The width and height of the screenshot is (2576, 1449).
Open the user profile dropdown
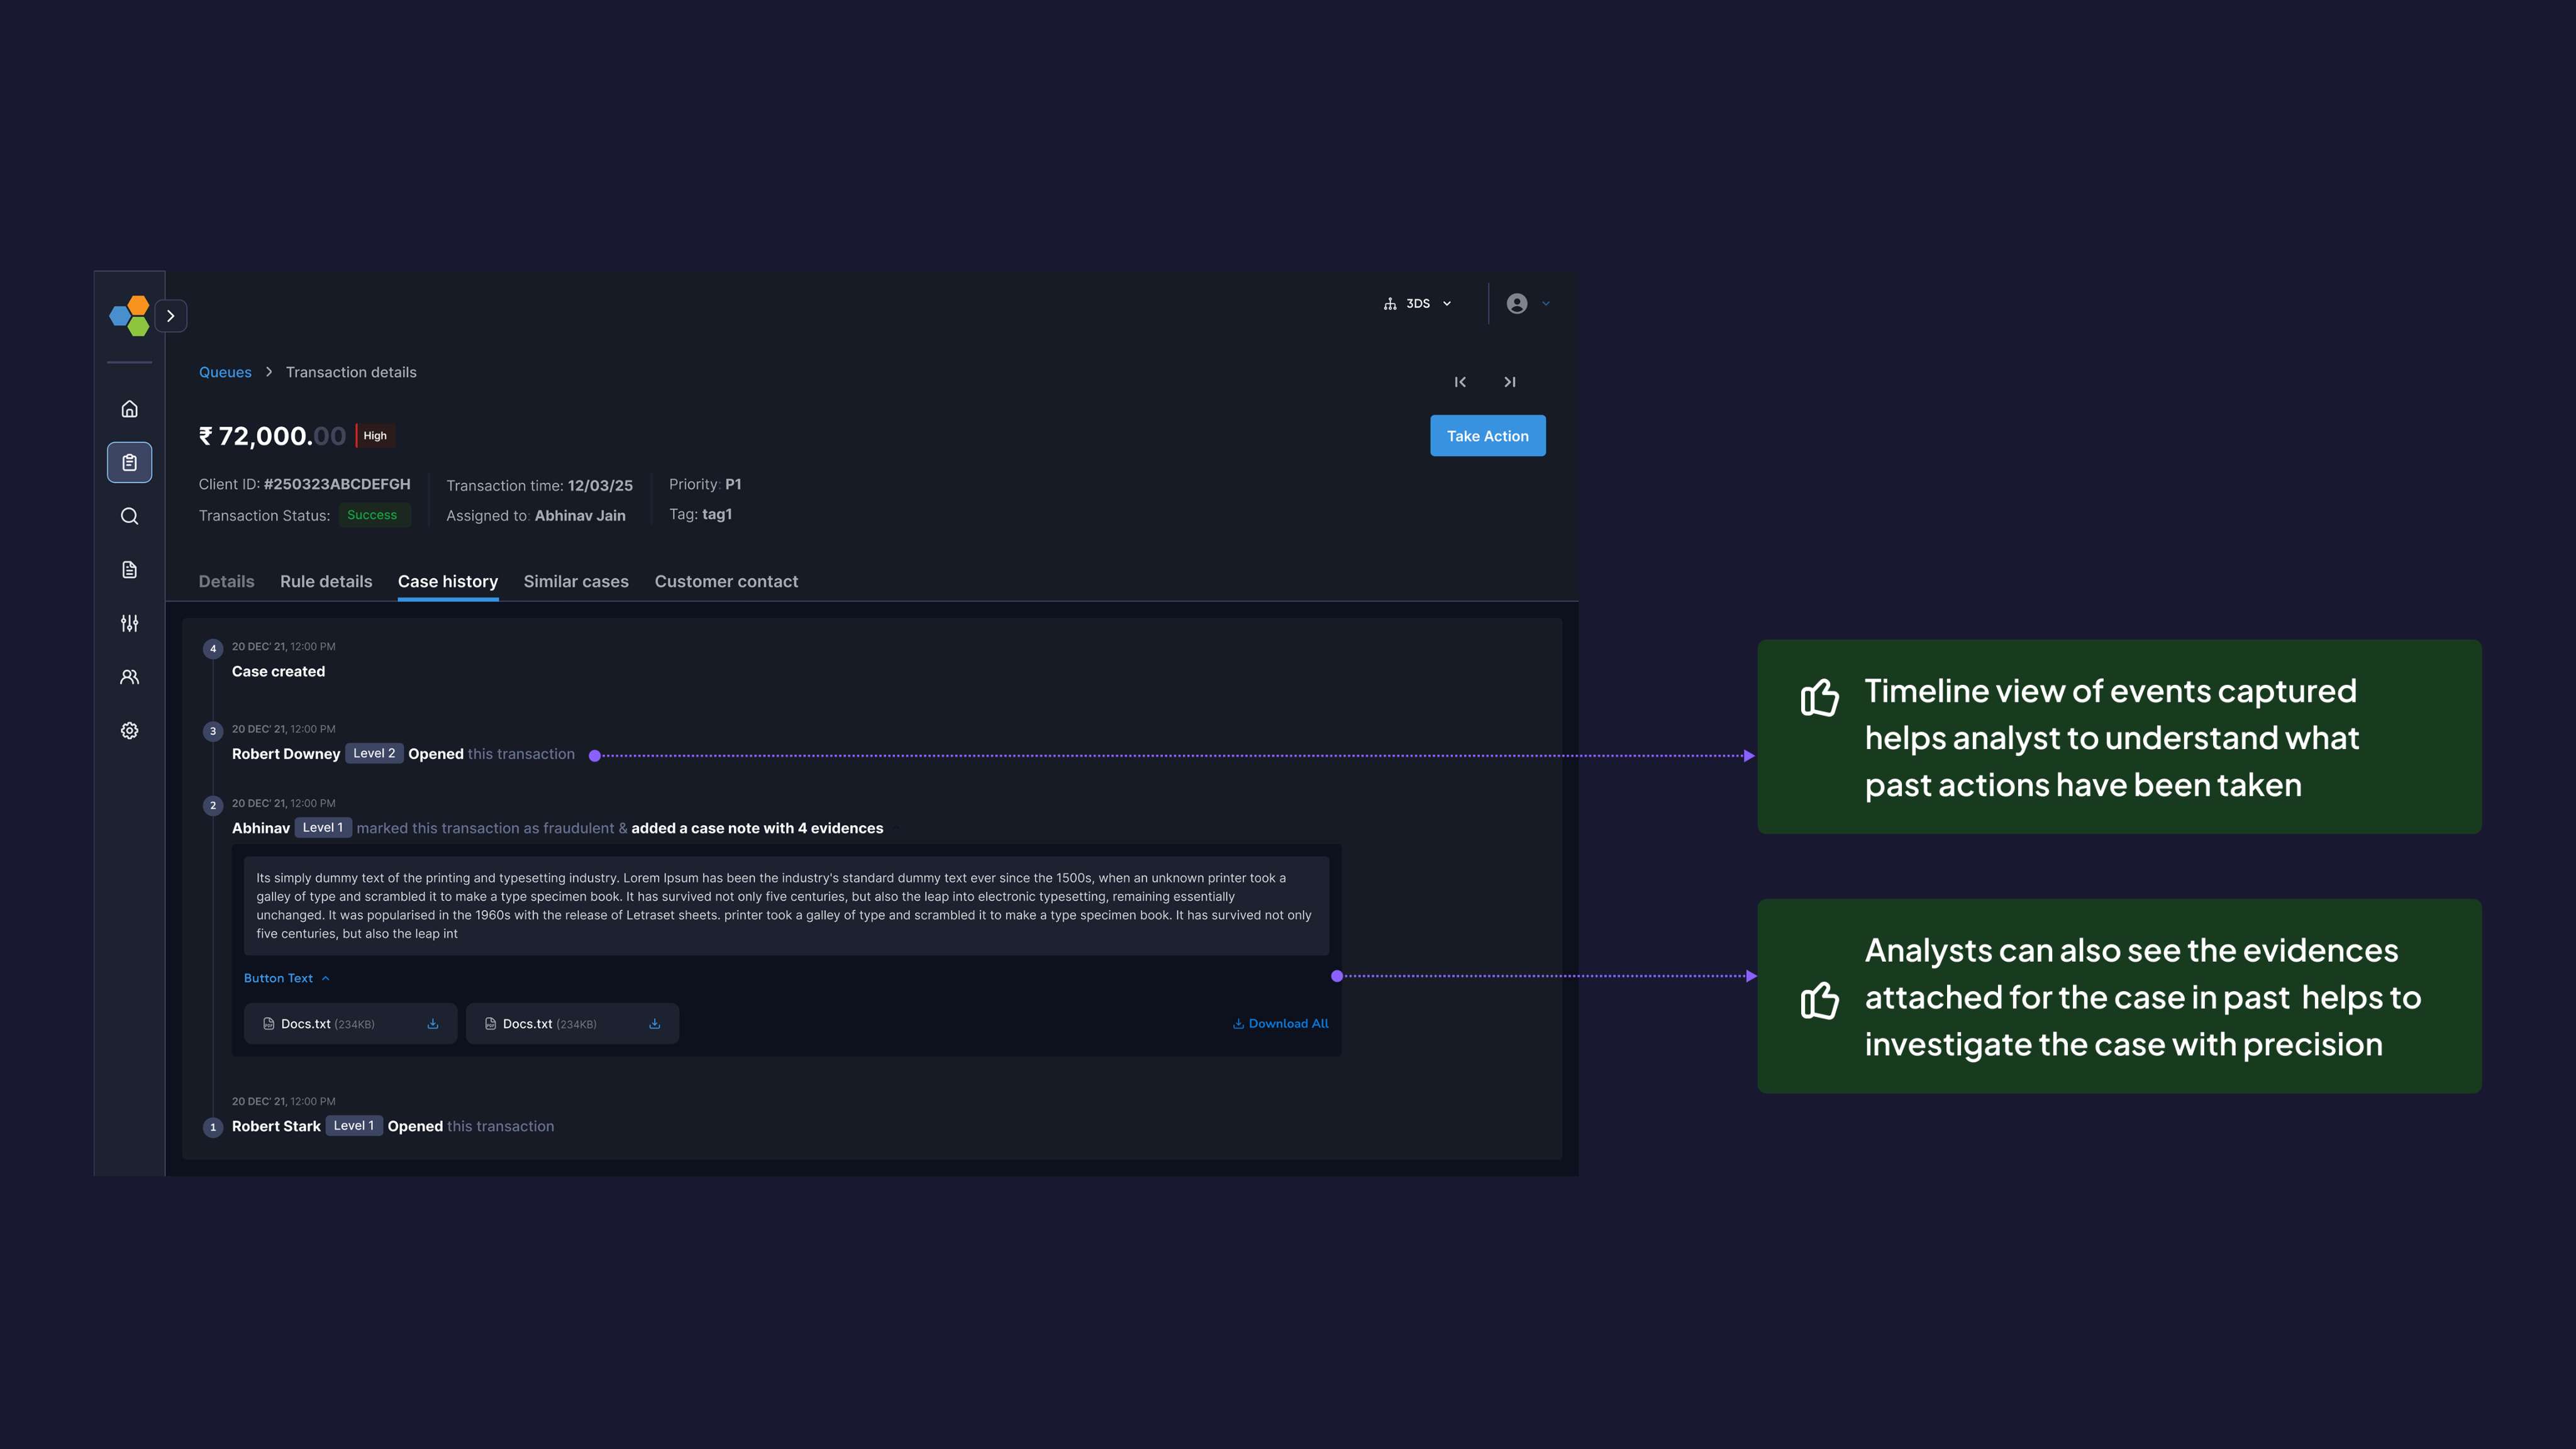coord(1527,304)
